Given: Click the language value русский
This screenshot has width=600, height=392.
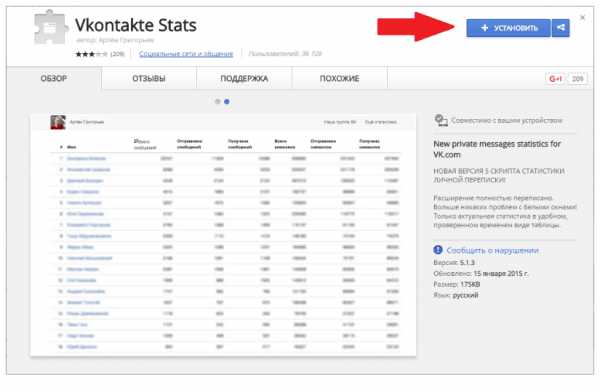Looking at the screenshot, I should [x=465, y=296].
